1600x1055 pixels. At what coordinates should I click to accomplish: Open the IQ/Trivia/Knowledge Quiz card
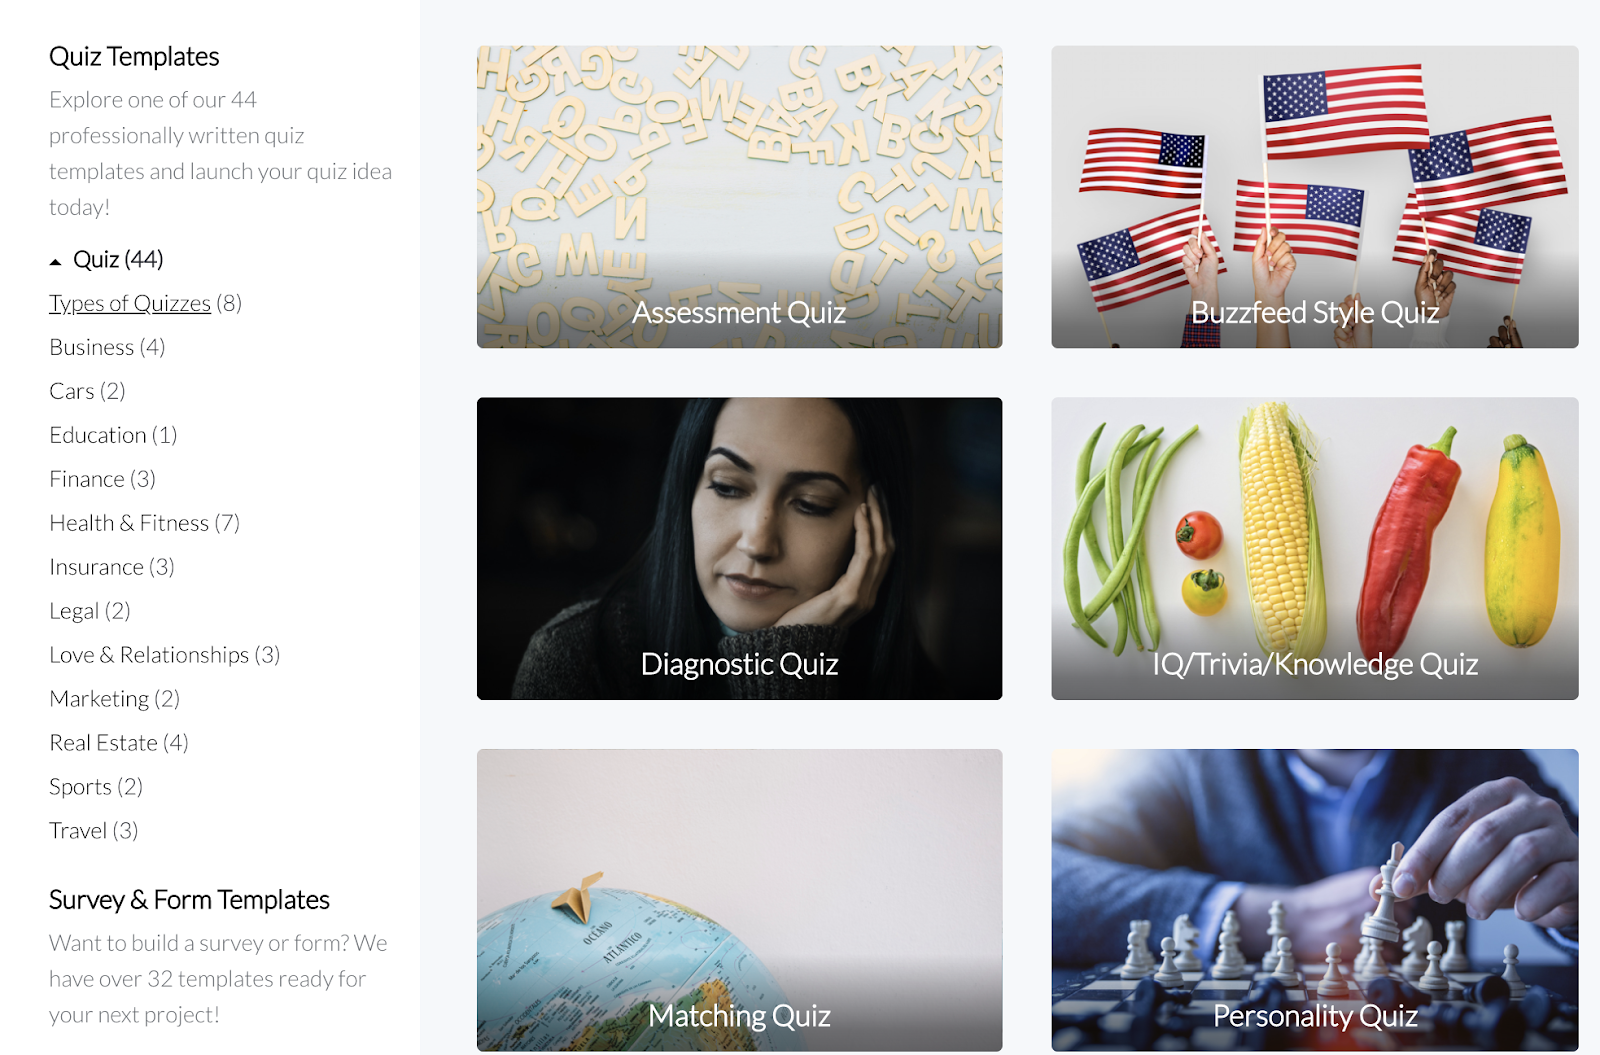(x=1315, y=549)
